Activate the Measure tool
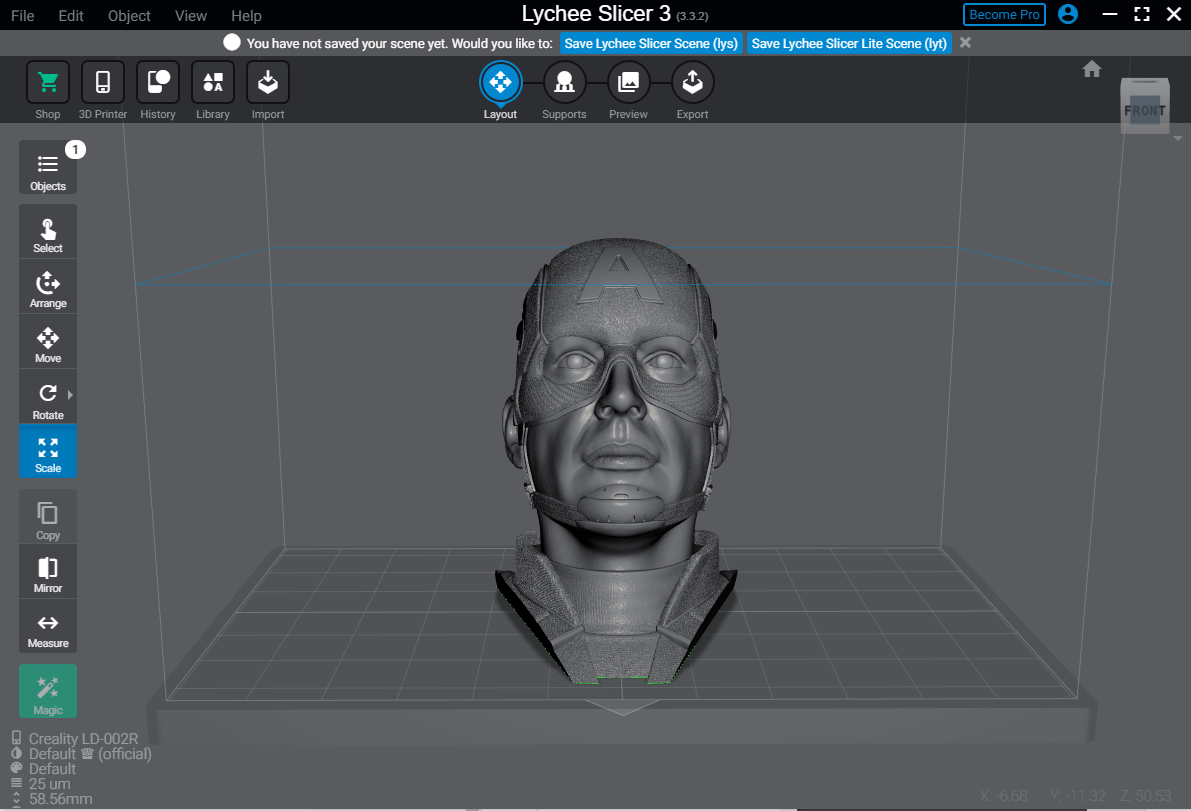The image size is (1191, 811). pyautogui.click(x=48, y=626)
